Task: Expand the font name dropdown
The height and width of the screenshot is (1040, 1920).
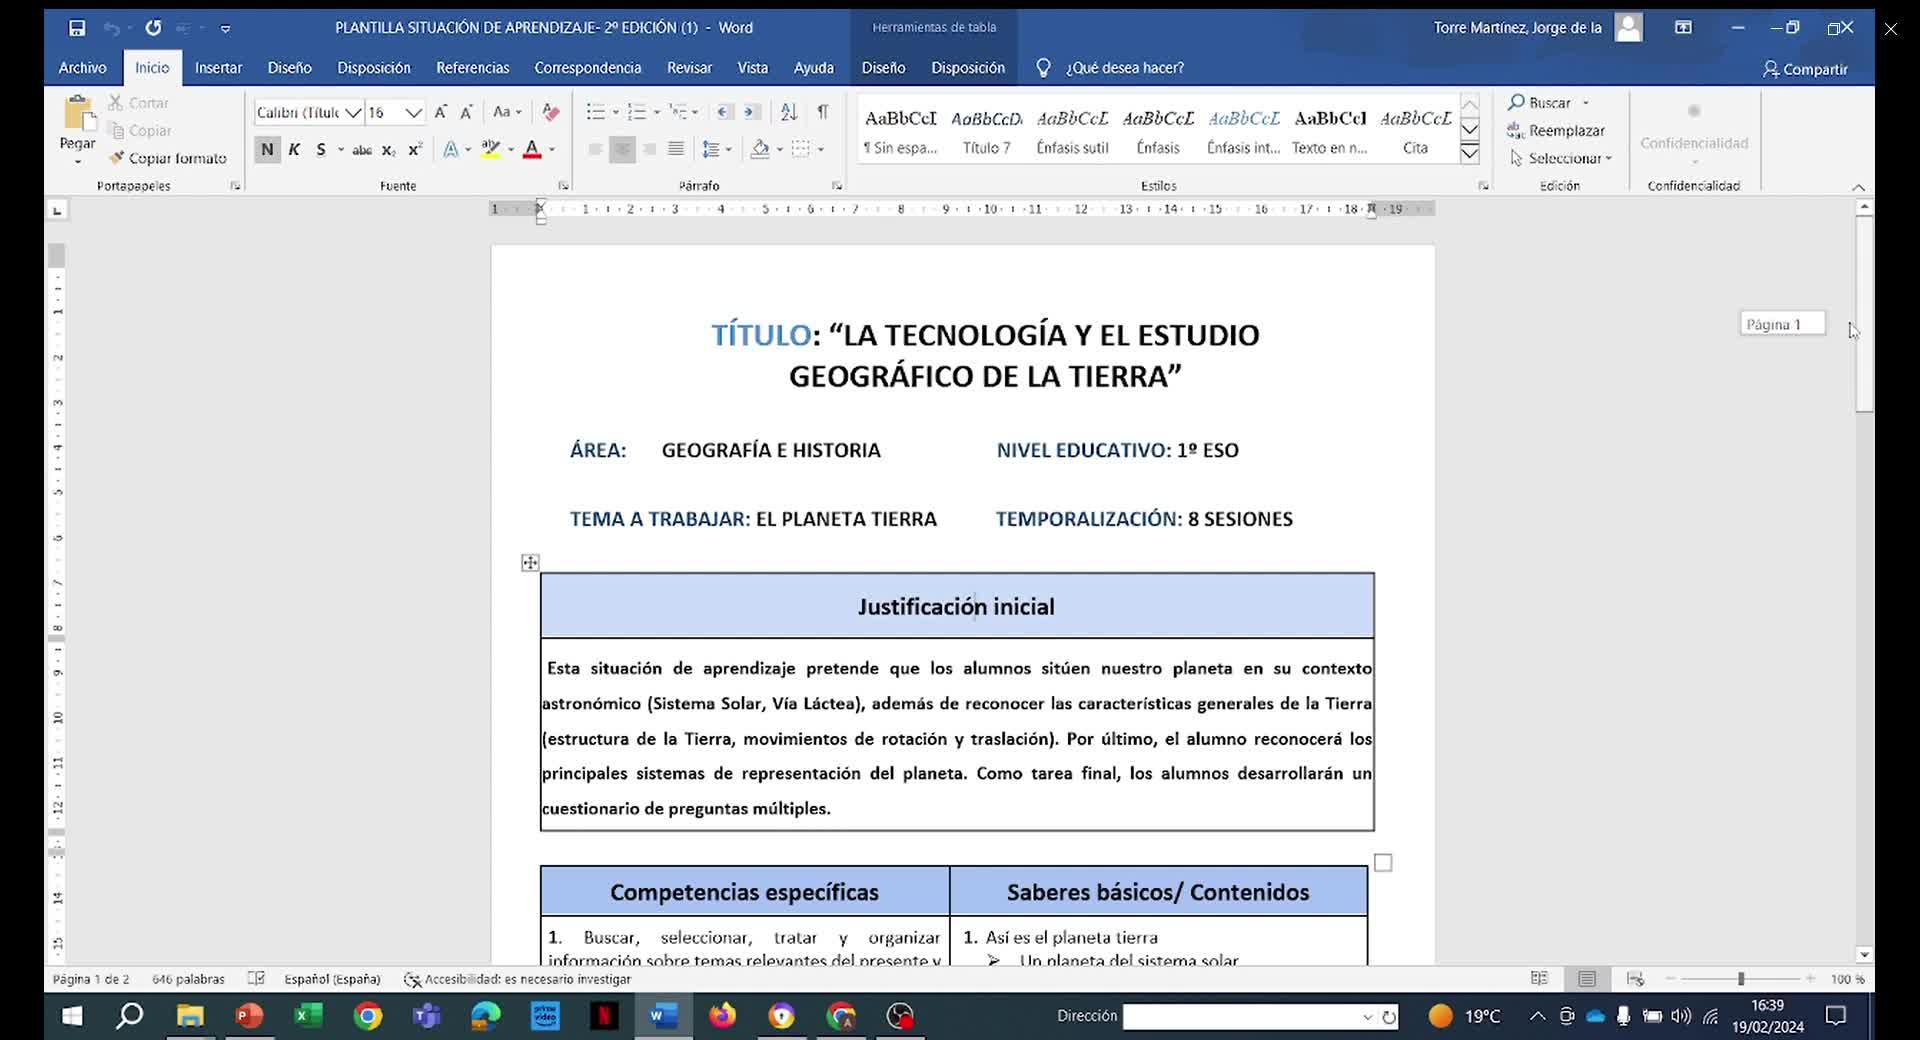Action: click(x=352, y=113)
